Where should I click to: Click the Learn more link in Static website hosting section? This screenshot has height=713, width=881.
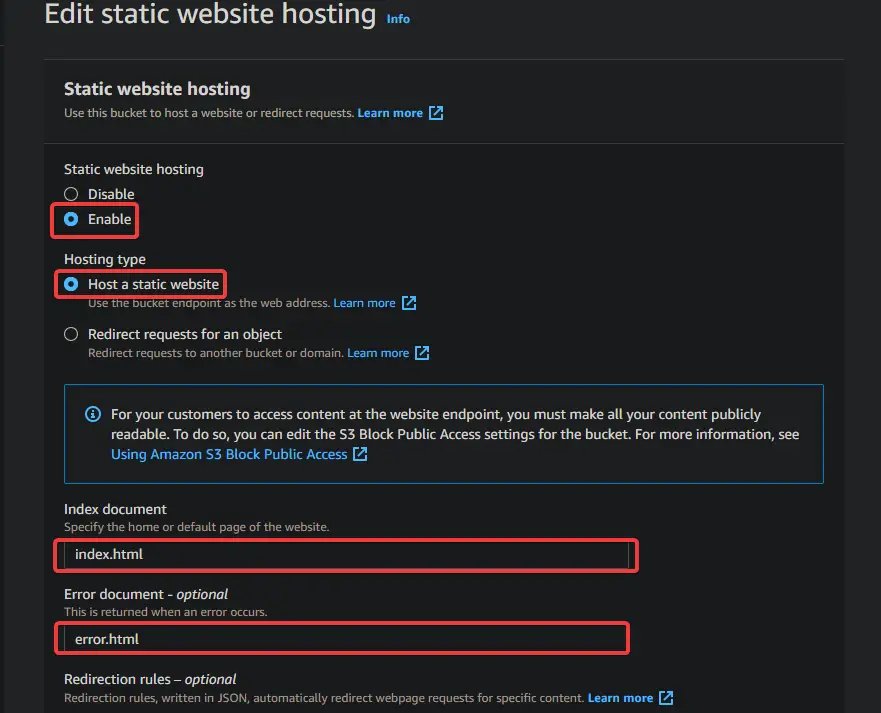[x=392, y=112]
